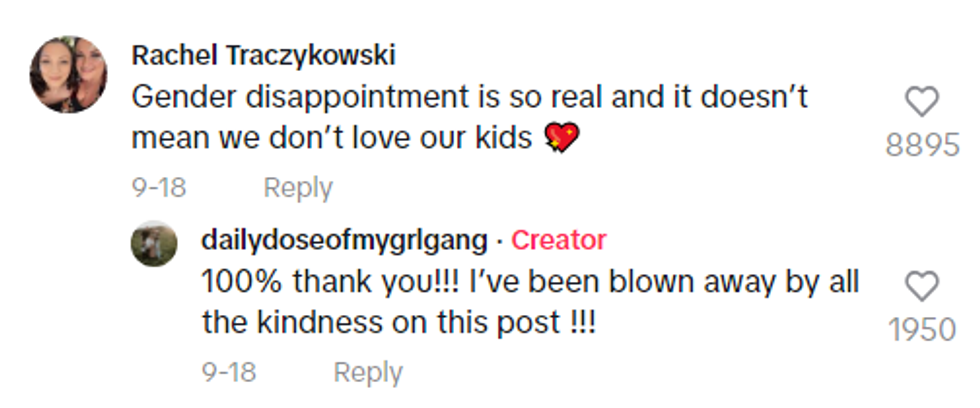Visit the Rachel Traczykowski username link
Image resolution: width=980 pixels, height=408 pixels.
pyautogui.click(x=263, y=54)
